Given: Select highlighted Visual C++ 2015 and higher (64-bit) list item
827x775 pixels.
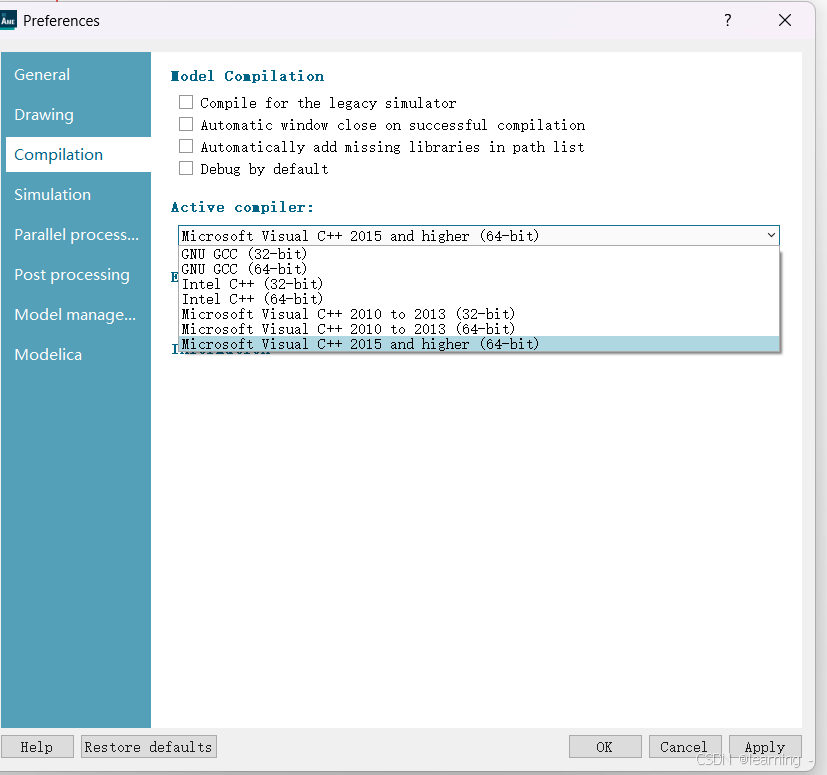Looking at the screenshot, I should (479, 344).
